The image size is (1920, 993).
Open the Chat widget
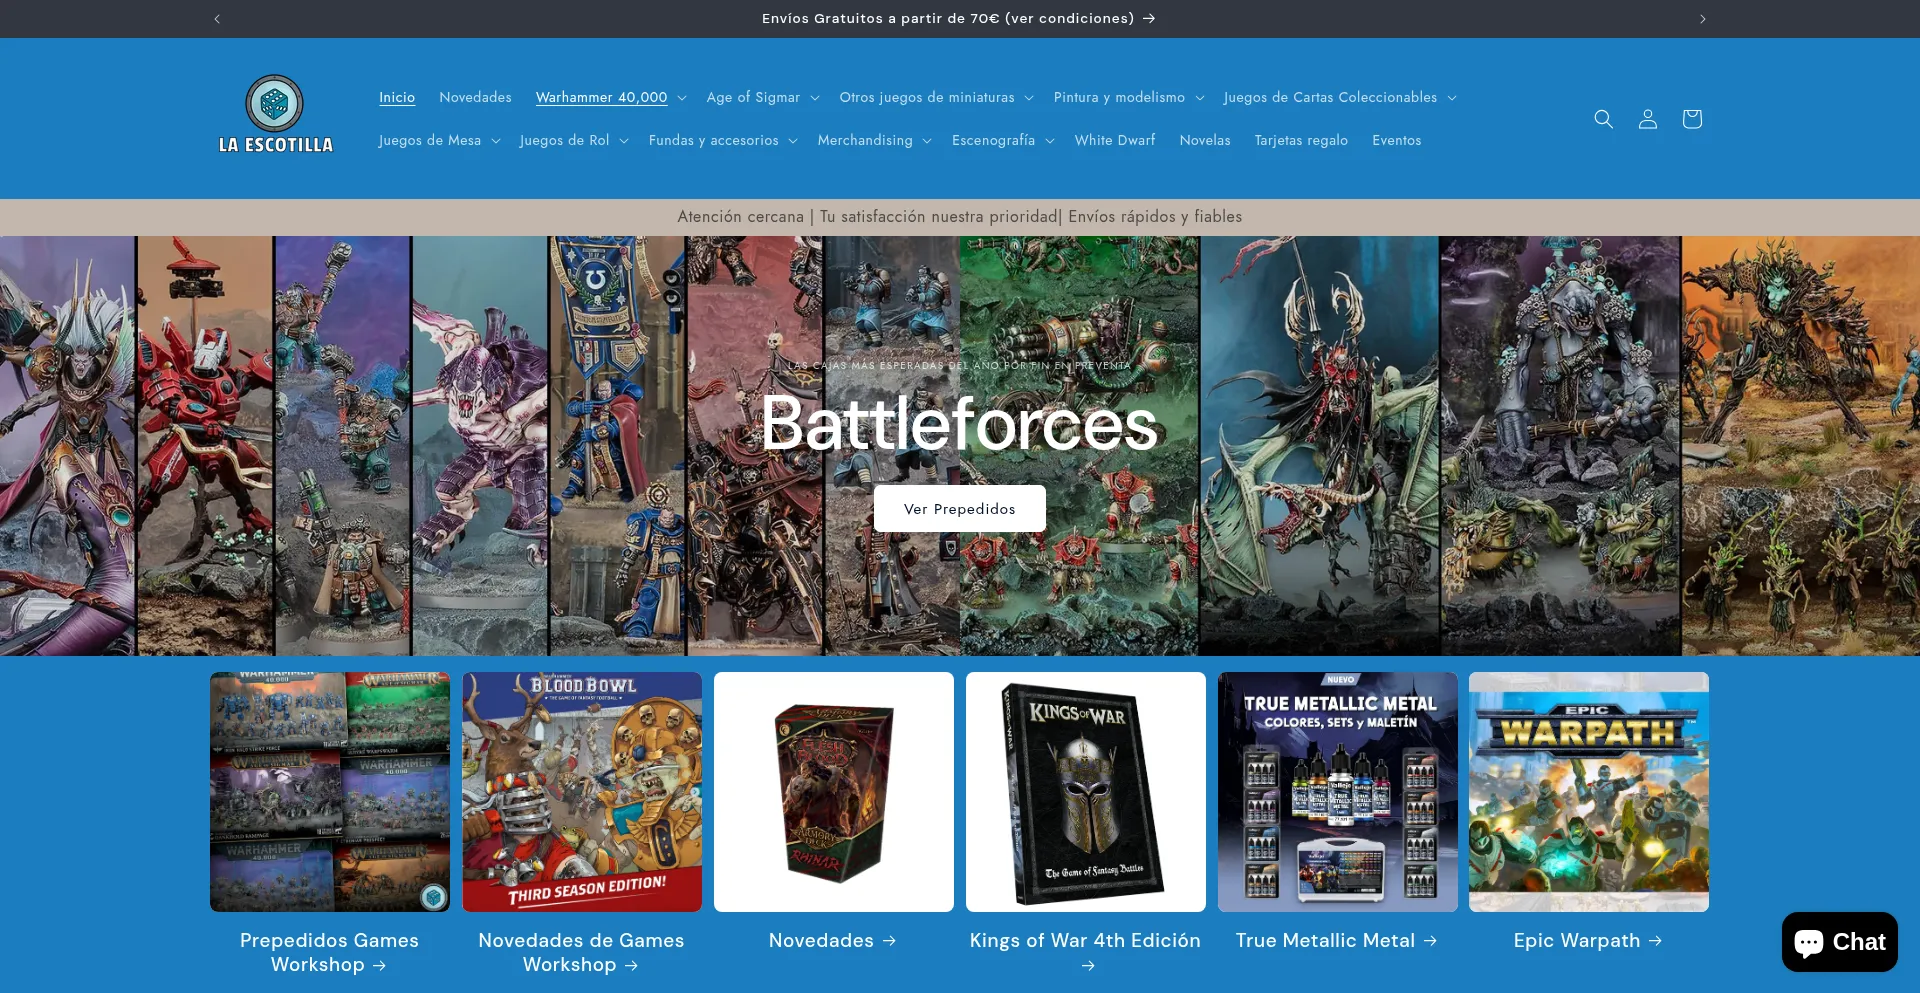click(1839, 942)
